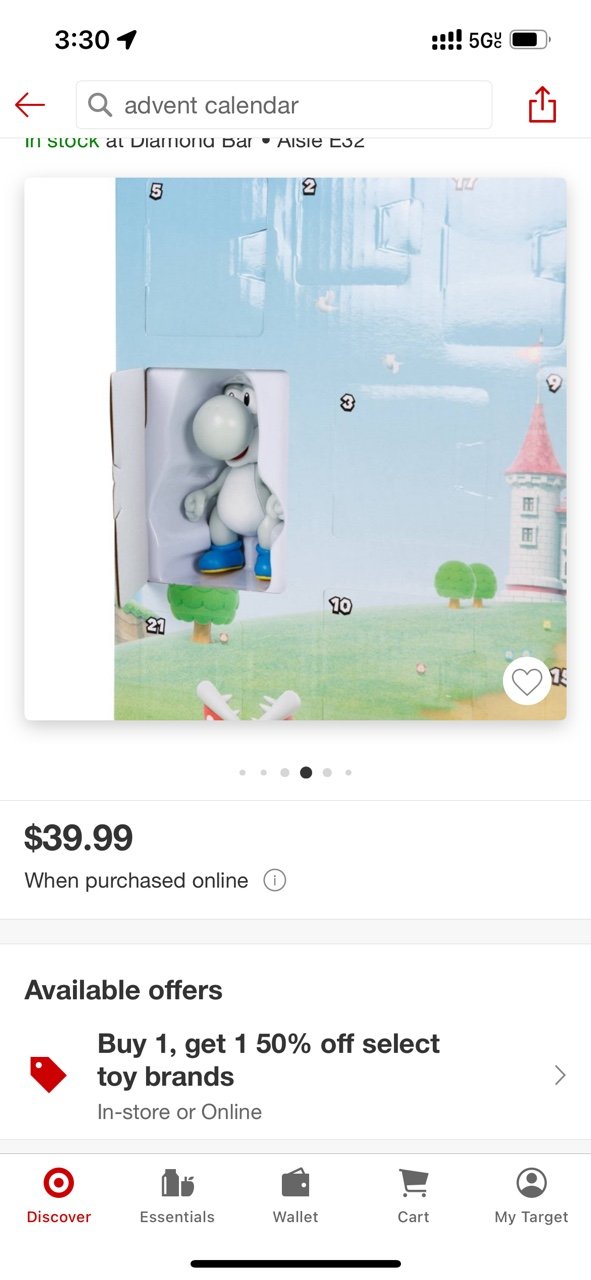
Task: Open the Wallet tab
Action: pos(295,1196)
